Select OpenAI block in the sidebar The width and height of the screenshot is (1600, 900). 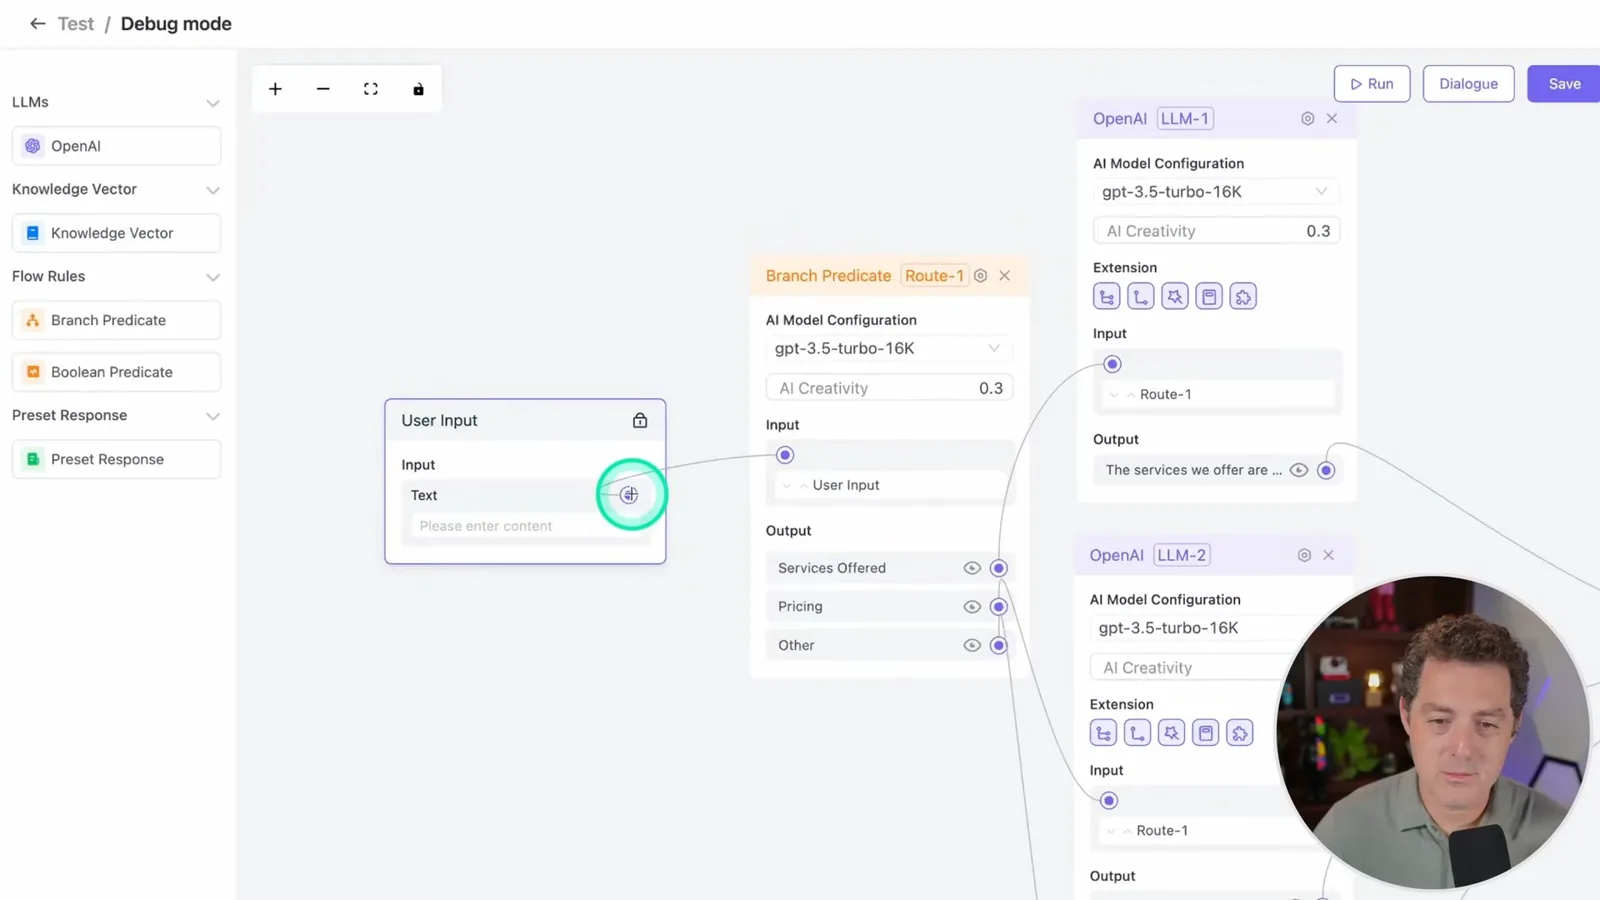click(116, 146)
